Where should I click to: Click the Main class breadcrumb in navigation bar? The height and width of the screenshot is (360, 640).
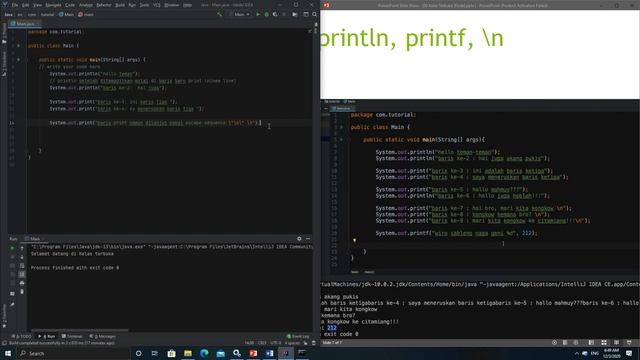click(x=66, y=14)
